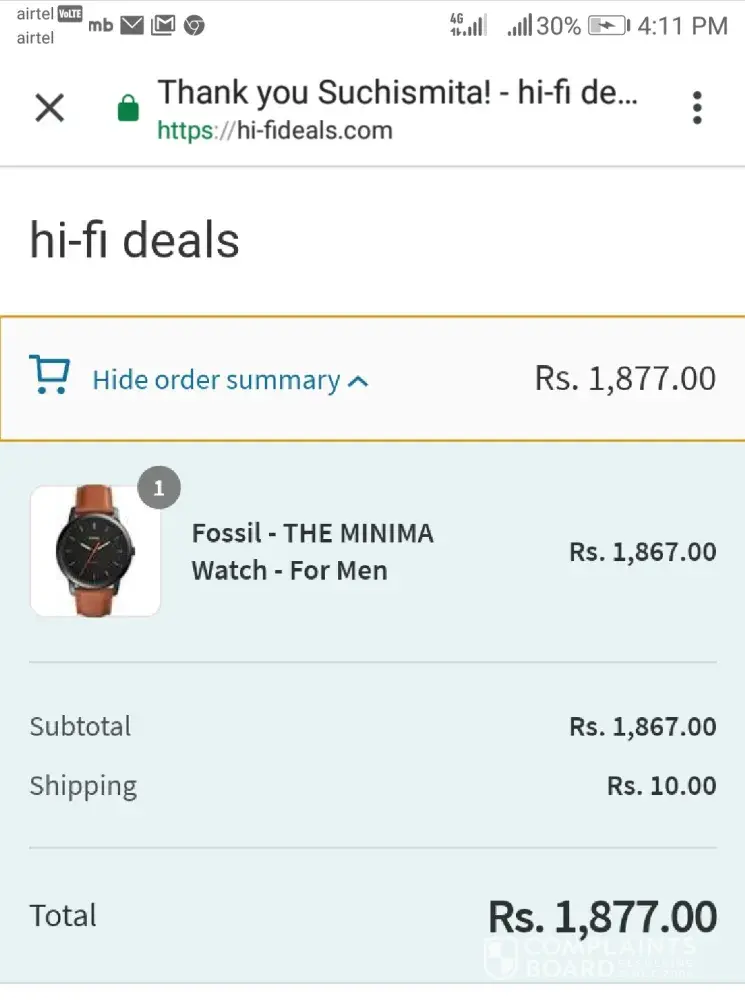Tap the envelope message notification icon
745x1000 pixels.
[131, 26]
